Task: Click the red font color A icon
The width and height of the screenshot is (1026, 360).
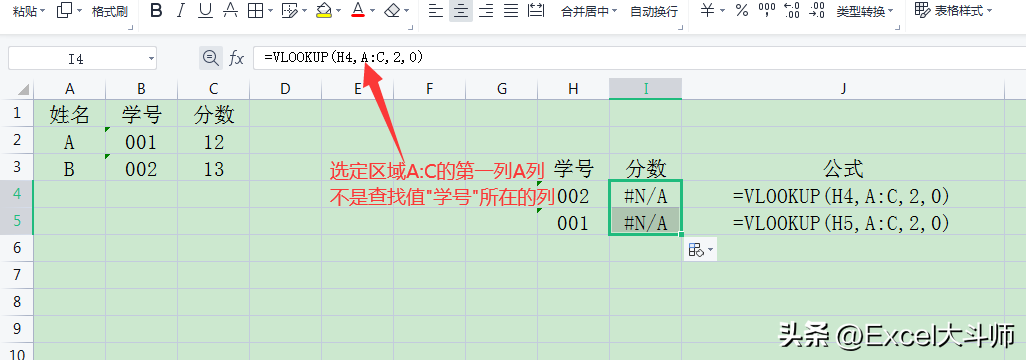Action: (x=358, y=10)
